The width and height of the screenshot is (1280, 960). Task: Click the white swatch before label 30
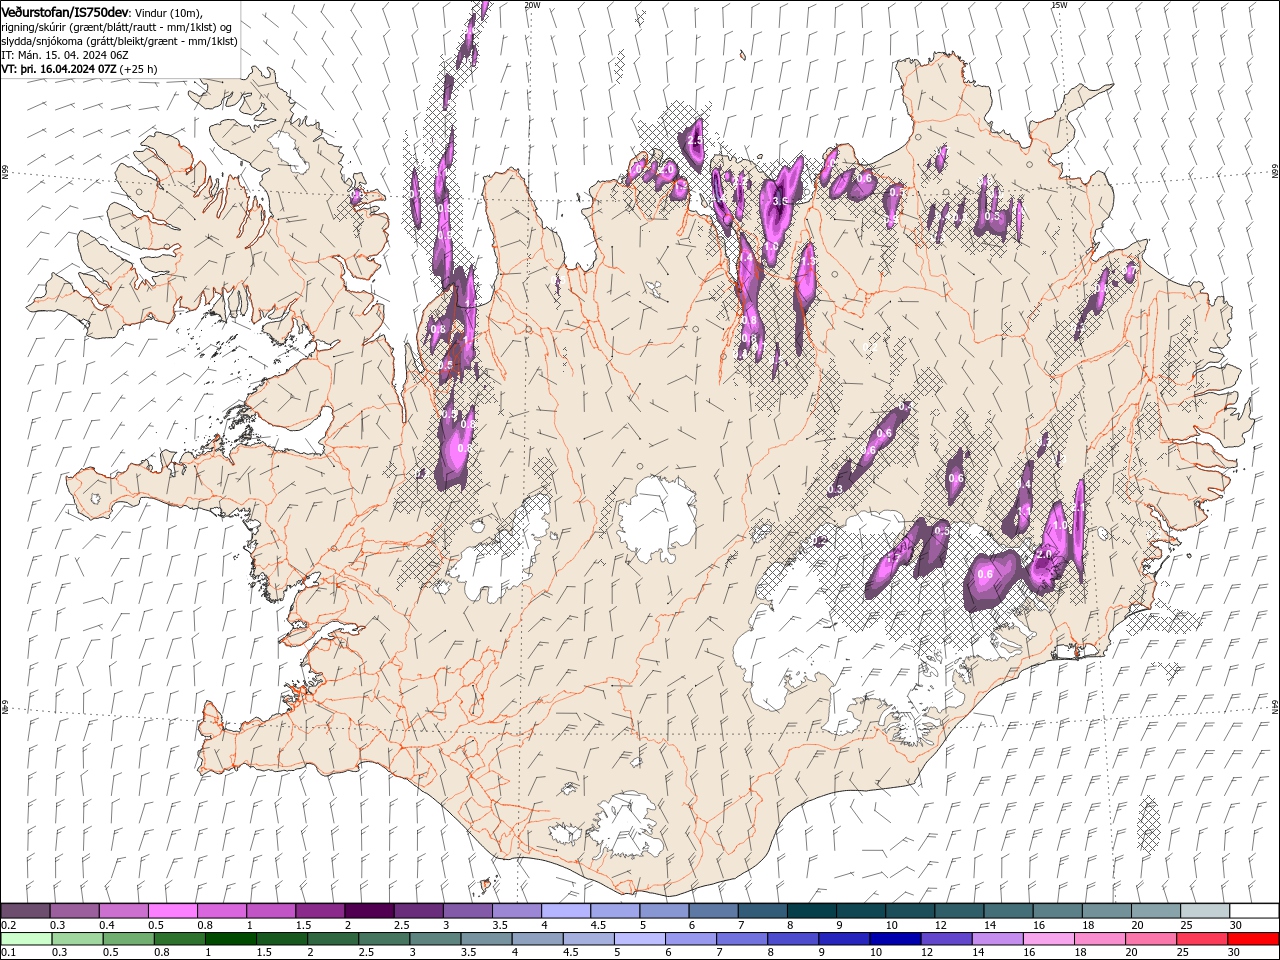(1254, 911)
